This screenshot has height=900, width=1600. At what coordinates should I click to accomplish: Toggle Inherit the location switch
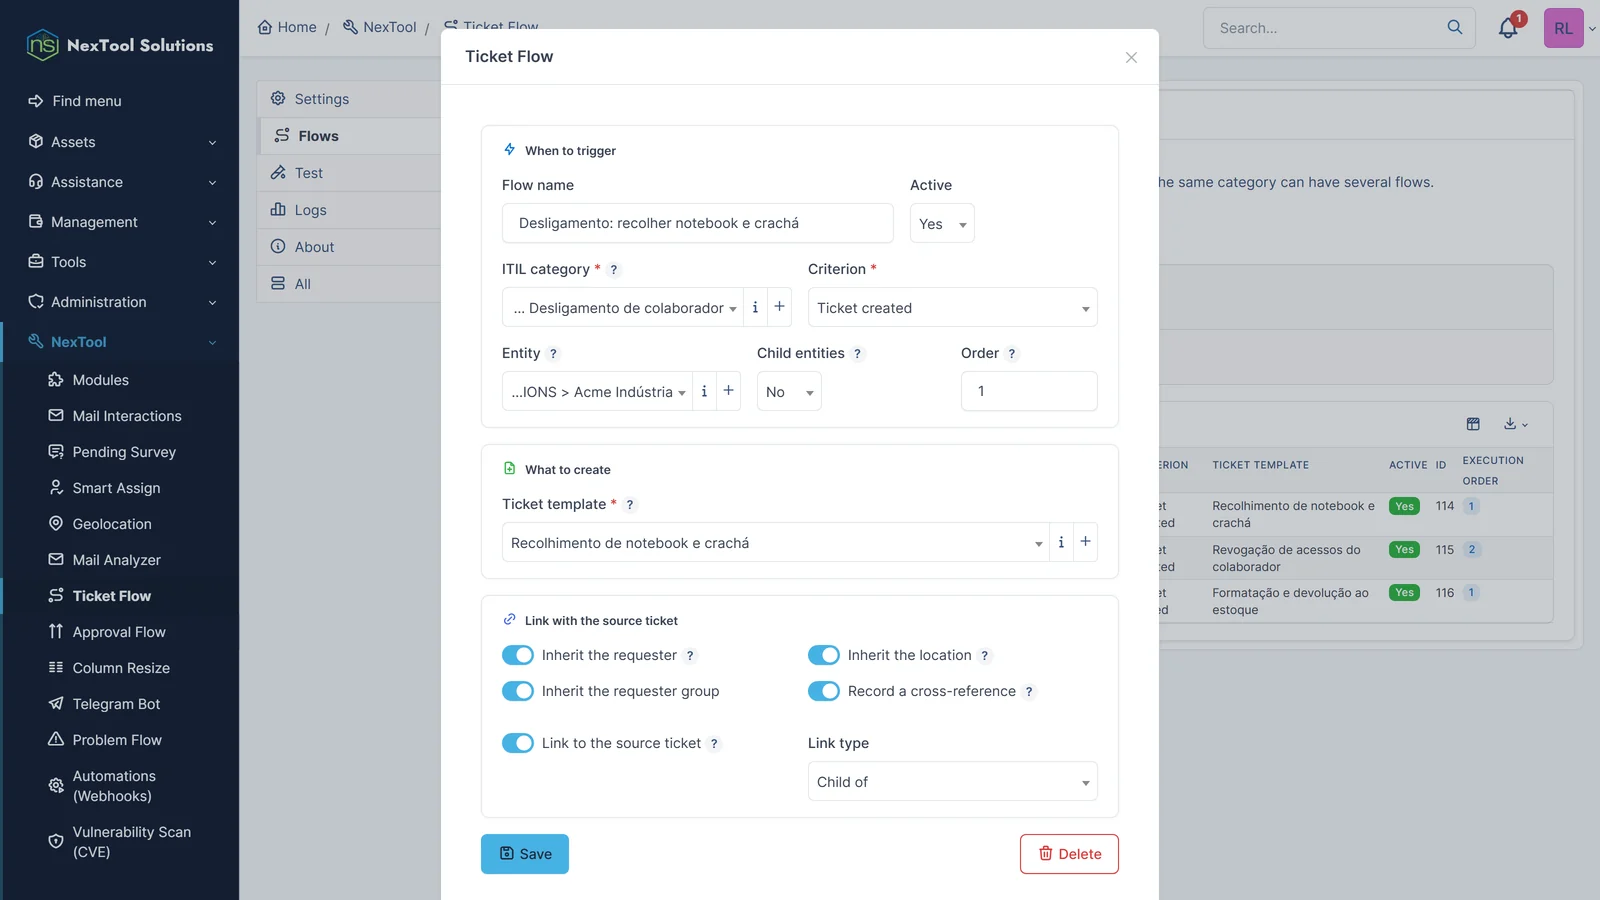[x=824, y=655]
